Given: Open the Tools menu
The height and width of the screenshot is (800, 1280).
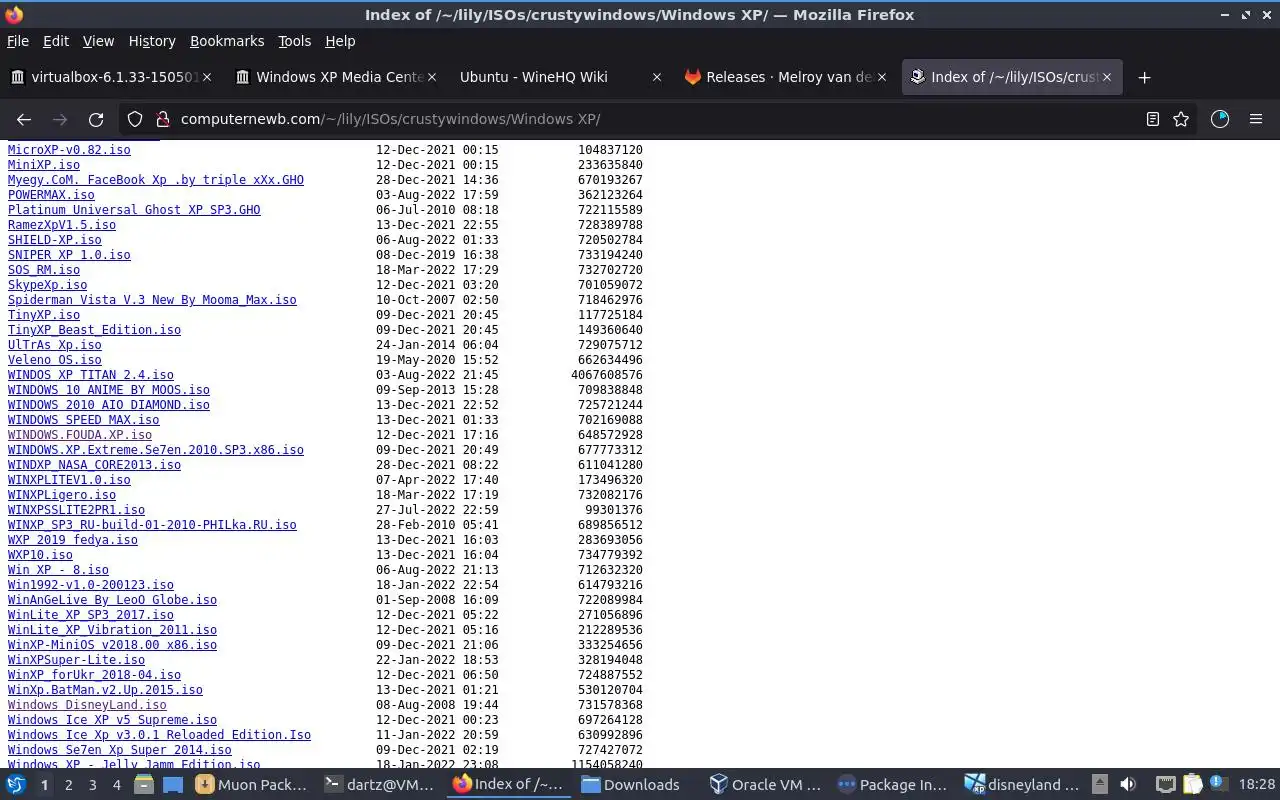Looking at the screenshot, I should (294, 41).
